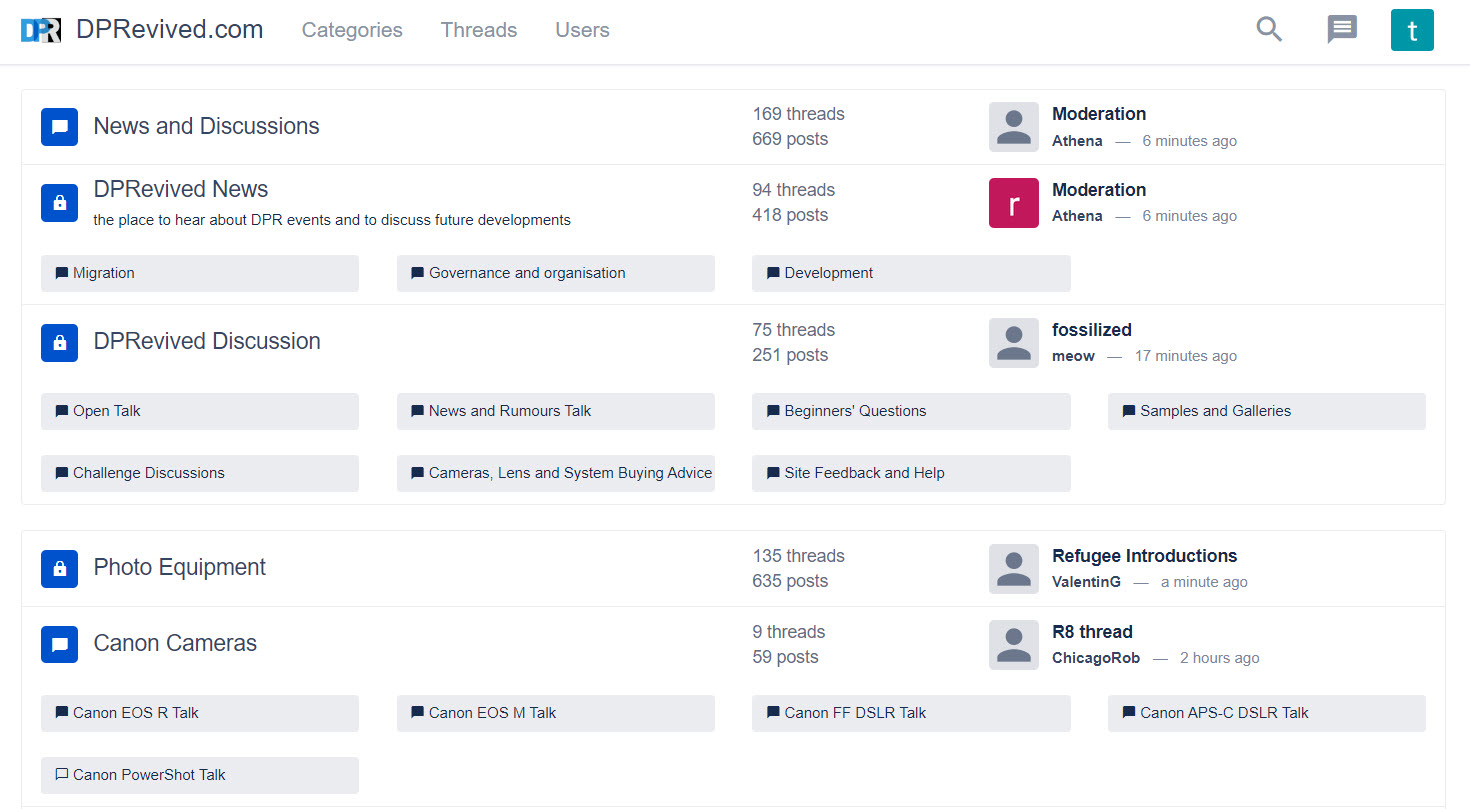The image size is (1470, 809).
Task: Open the Development subforum
Action: (911, 273)
